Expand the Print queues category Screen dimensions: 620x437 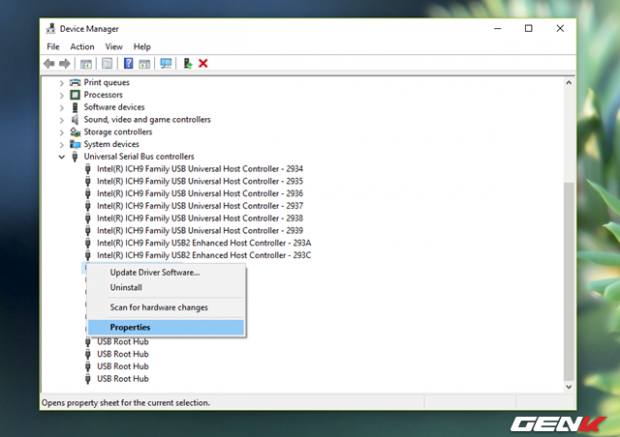pos(62,82)
